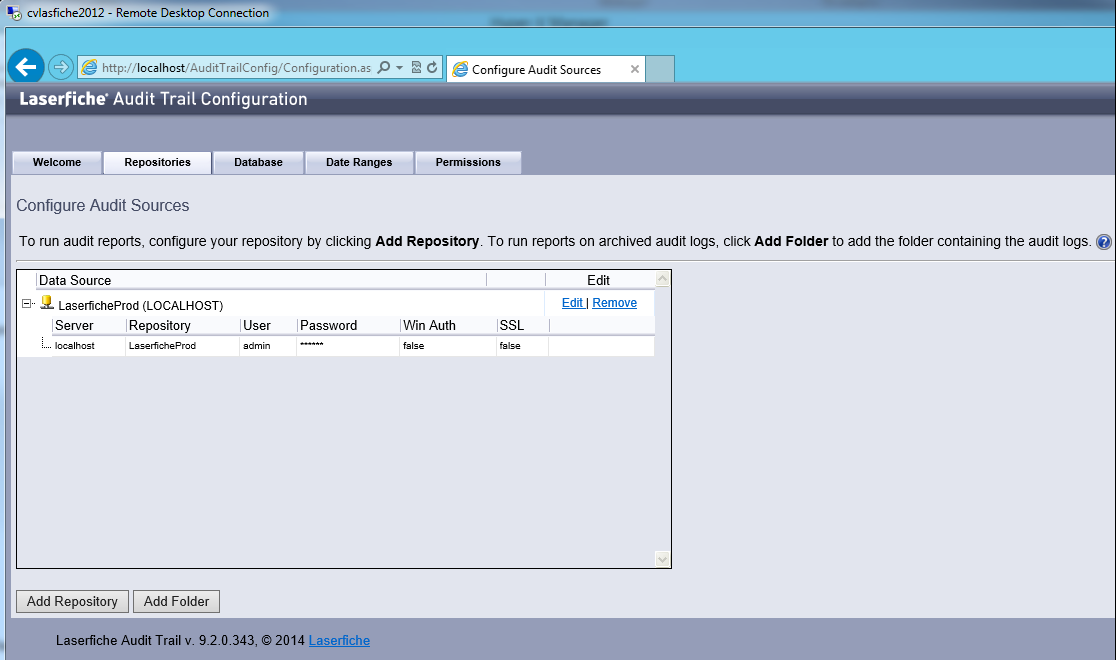This screenshot has height=660, width=1116.
Task: Click the LaserficheProd repository icon
Action: (46, 303)
